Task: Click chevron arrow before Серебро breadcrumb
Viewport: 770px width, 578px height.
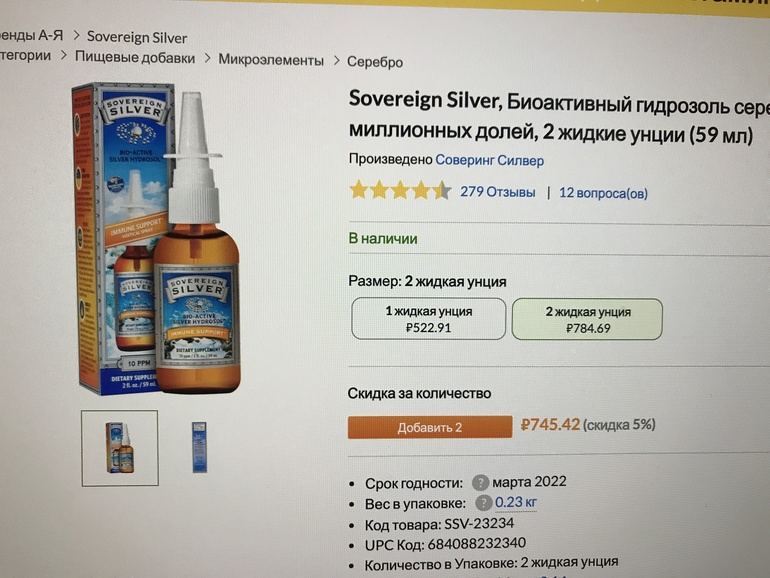Action: pos(336,60)
